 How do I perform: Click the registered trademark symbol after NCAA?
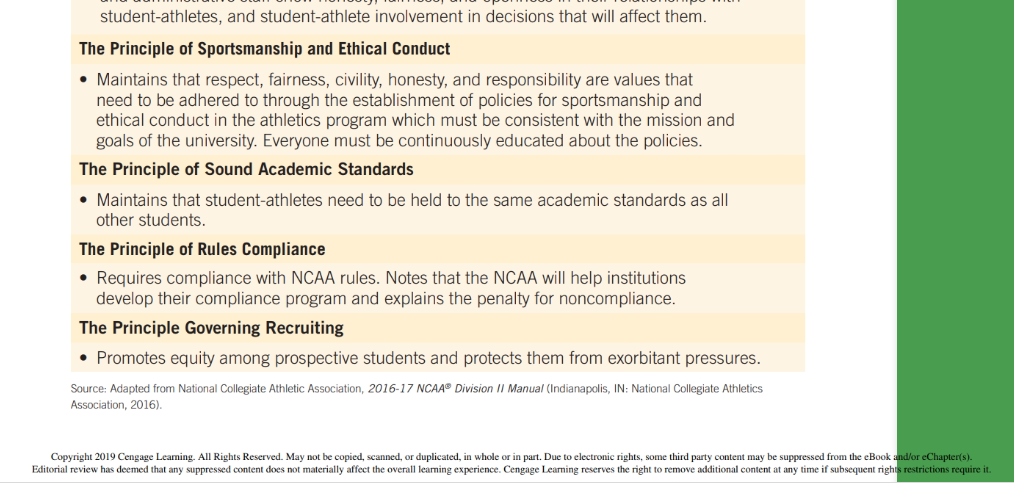coord(448,386)
